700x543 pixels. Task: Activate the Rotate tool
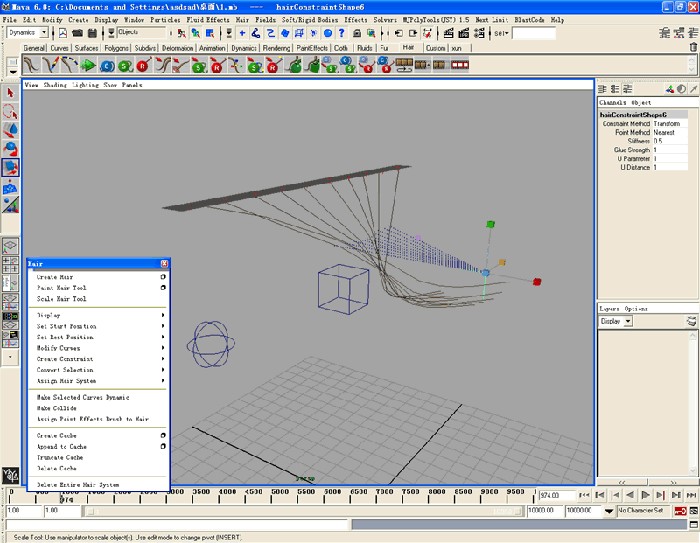(x=10, y=149)
